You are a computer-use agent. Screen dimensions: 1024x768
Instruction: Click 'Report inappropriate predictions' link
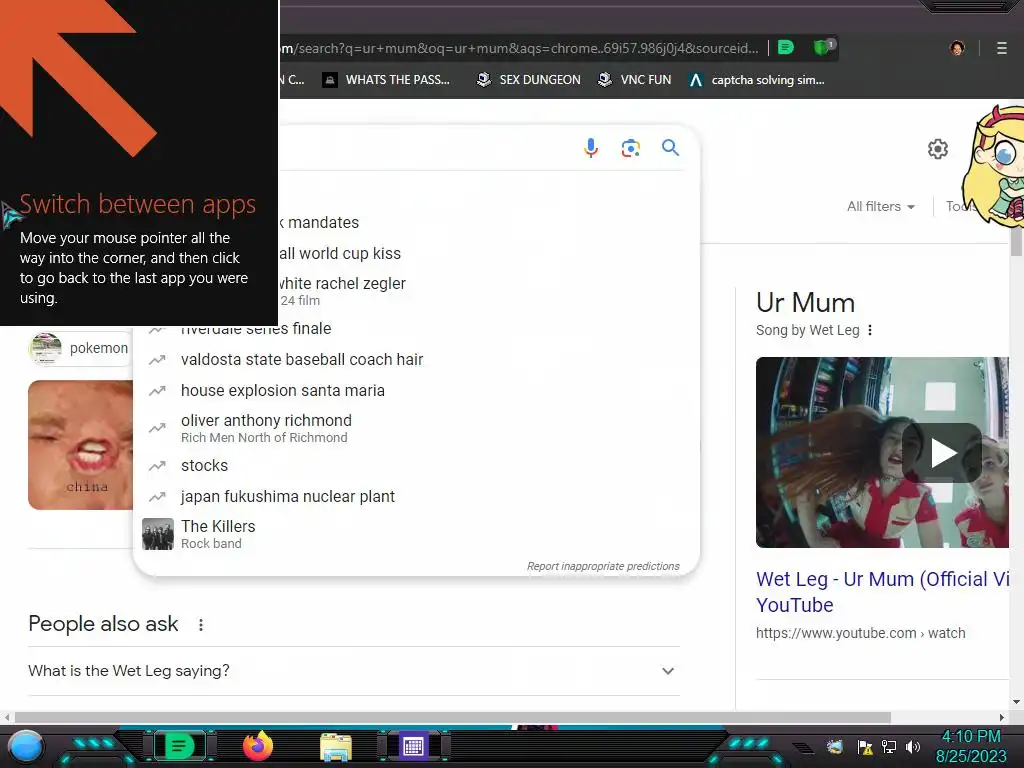pyautogui.click(x=603, y=566)
